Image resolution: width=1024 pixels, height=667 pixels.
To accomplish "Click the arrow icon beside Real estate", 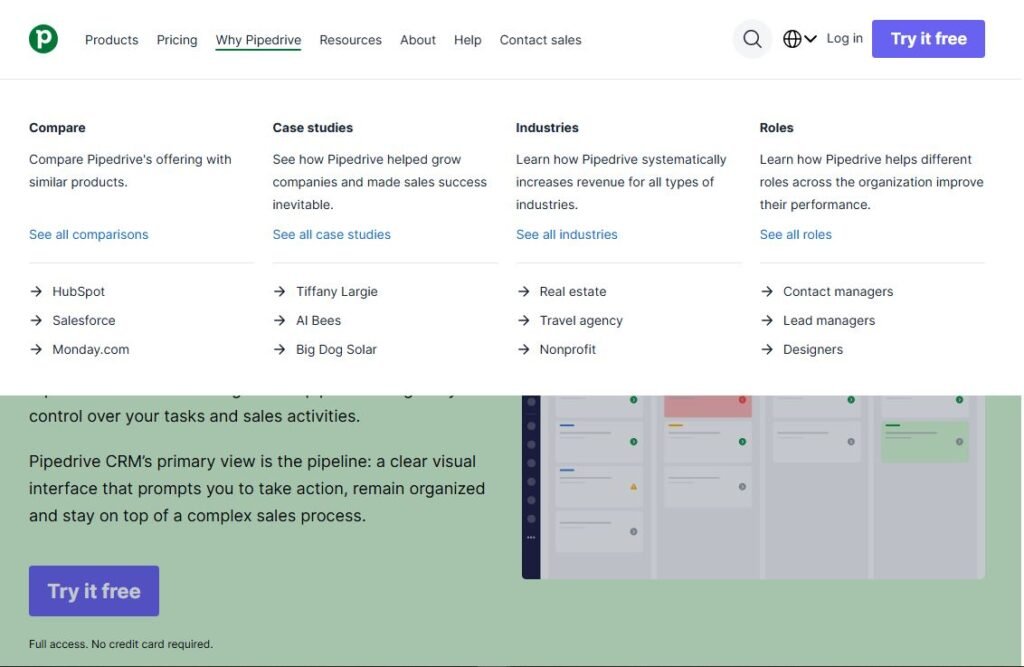I will click(523, 291).
